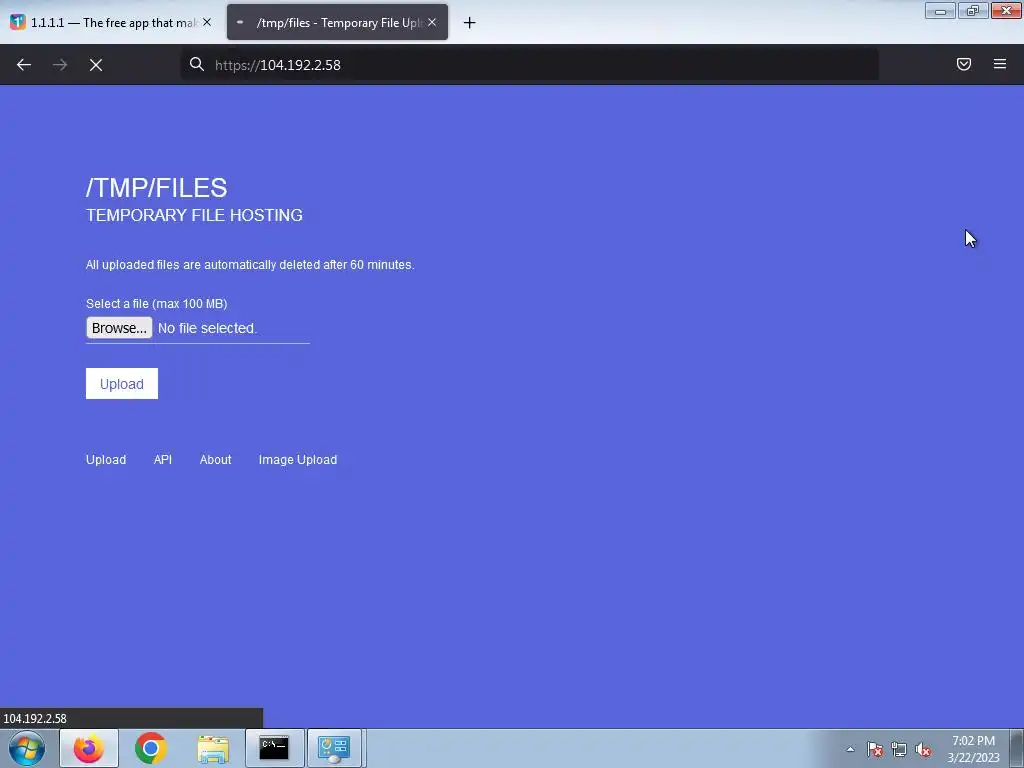Viewport: 1024px width, 768px height.
Task: Open the Image Upload footer link
Action: click(x=298, y=460)
